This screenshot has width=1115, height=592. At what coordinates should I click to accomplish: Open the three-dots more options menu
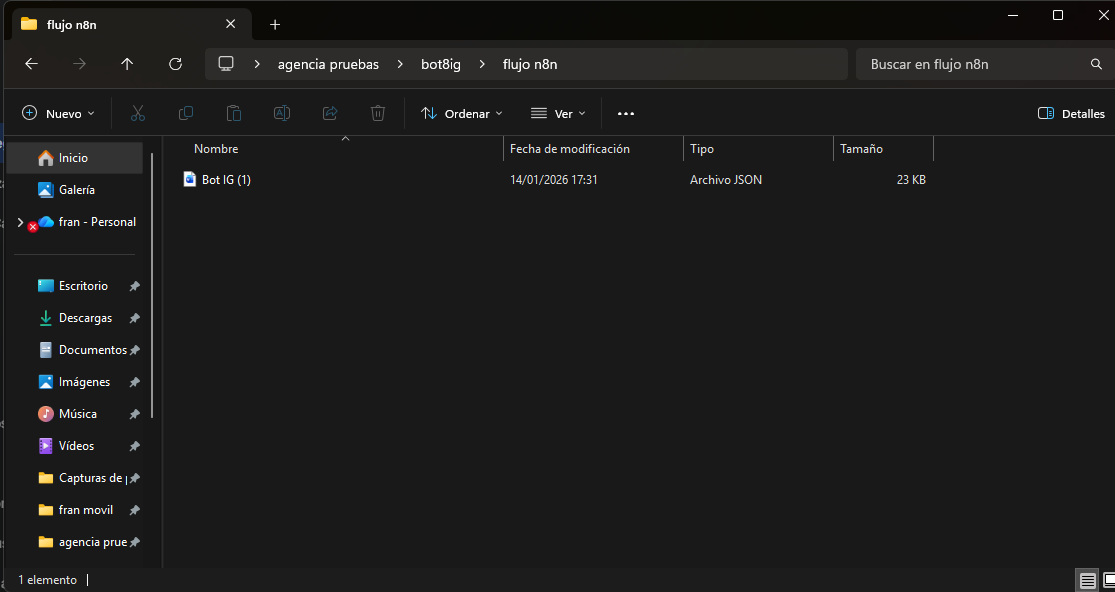tap(626, 114)
